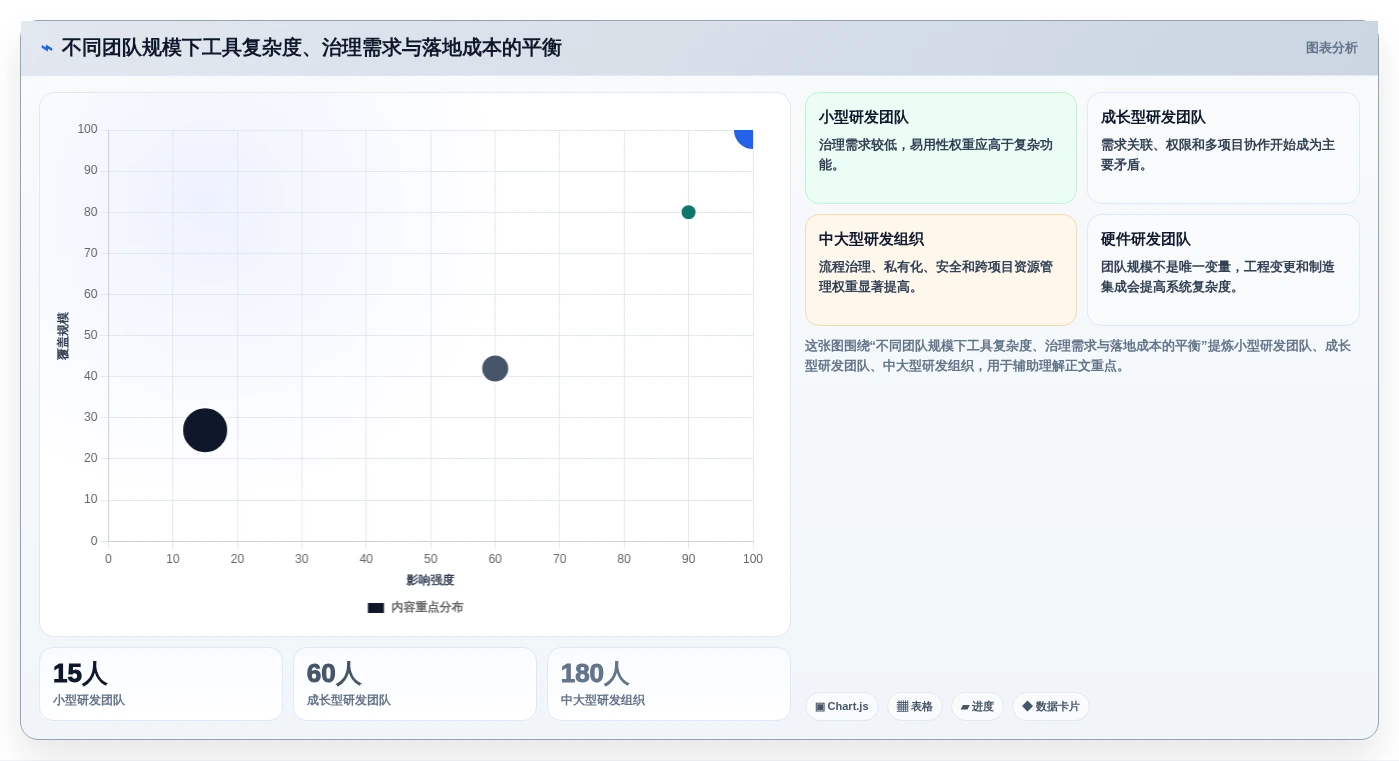Screen dimensions: 1399x761
Task: Click the 180人 stat card
Action: pos(669,684)
